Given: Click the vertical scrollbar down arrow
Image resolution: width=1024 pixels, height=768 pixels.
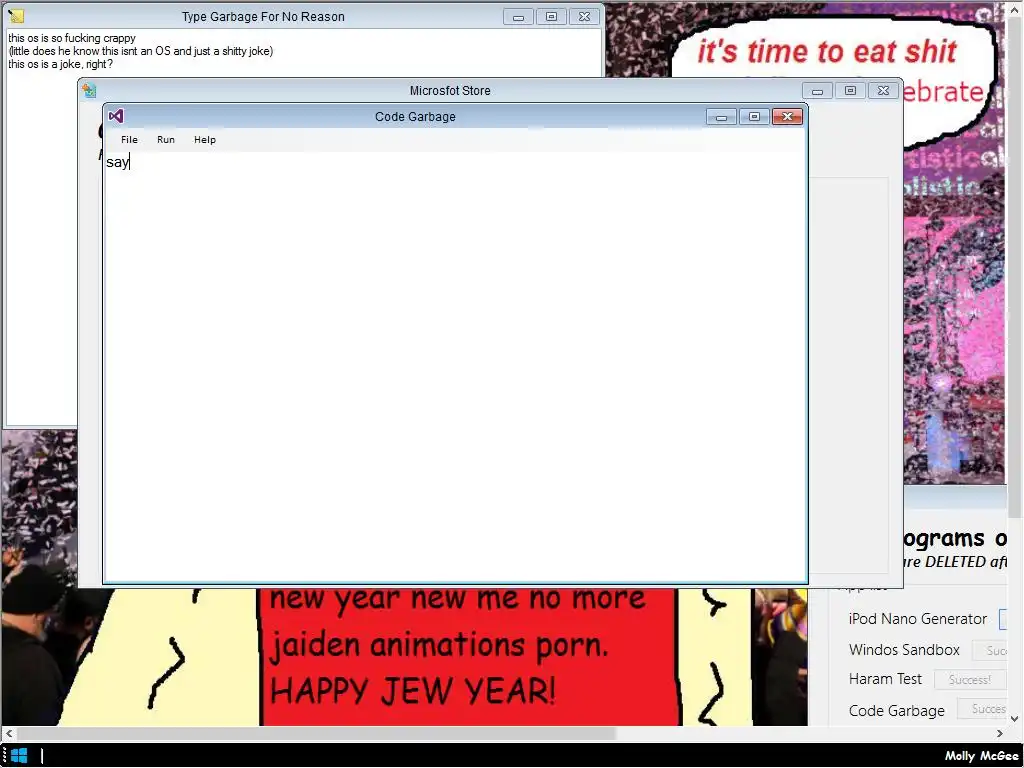Looking at the screenshot, I should (x=1015, y=719).
